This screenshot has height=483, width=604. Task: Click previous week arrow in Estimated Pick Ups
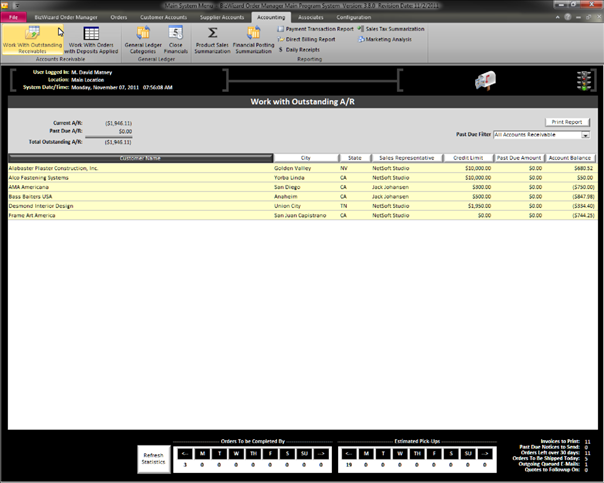coord(347,453)
